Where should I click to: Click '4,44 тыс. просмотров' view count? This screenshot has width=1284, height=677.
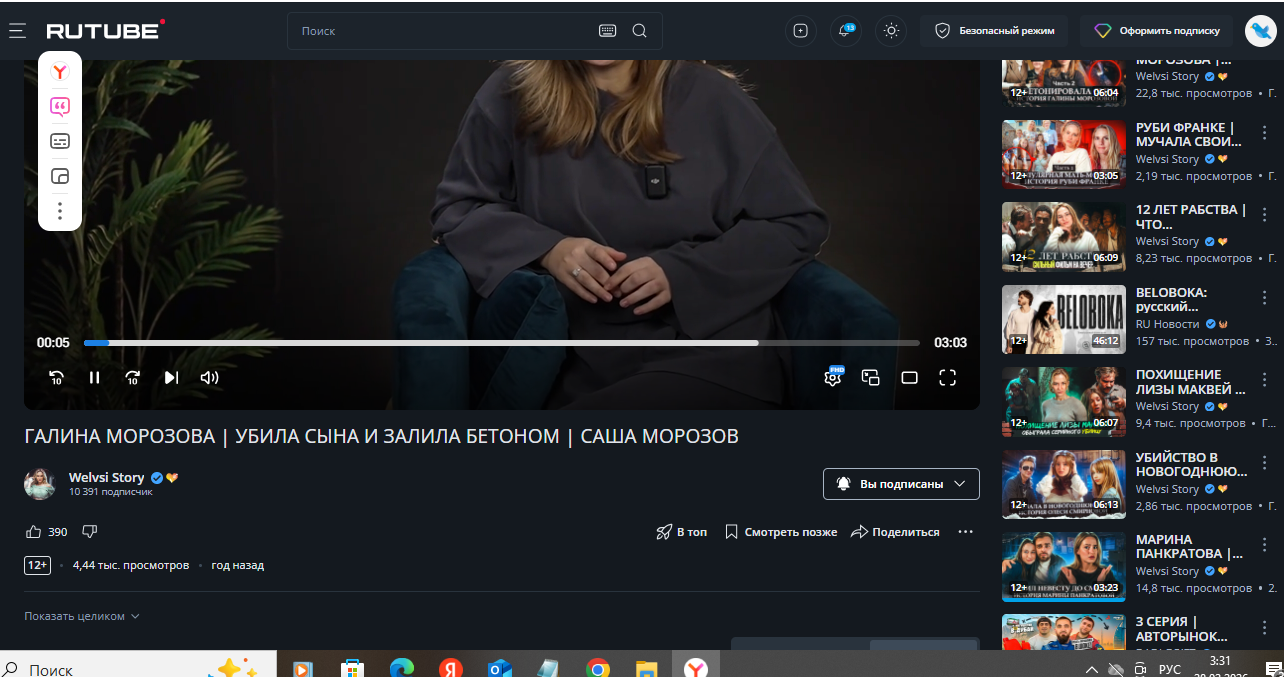(131, 565)
